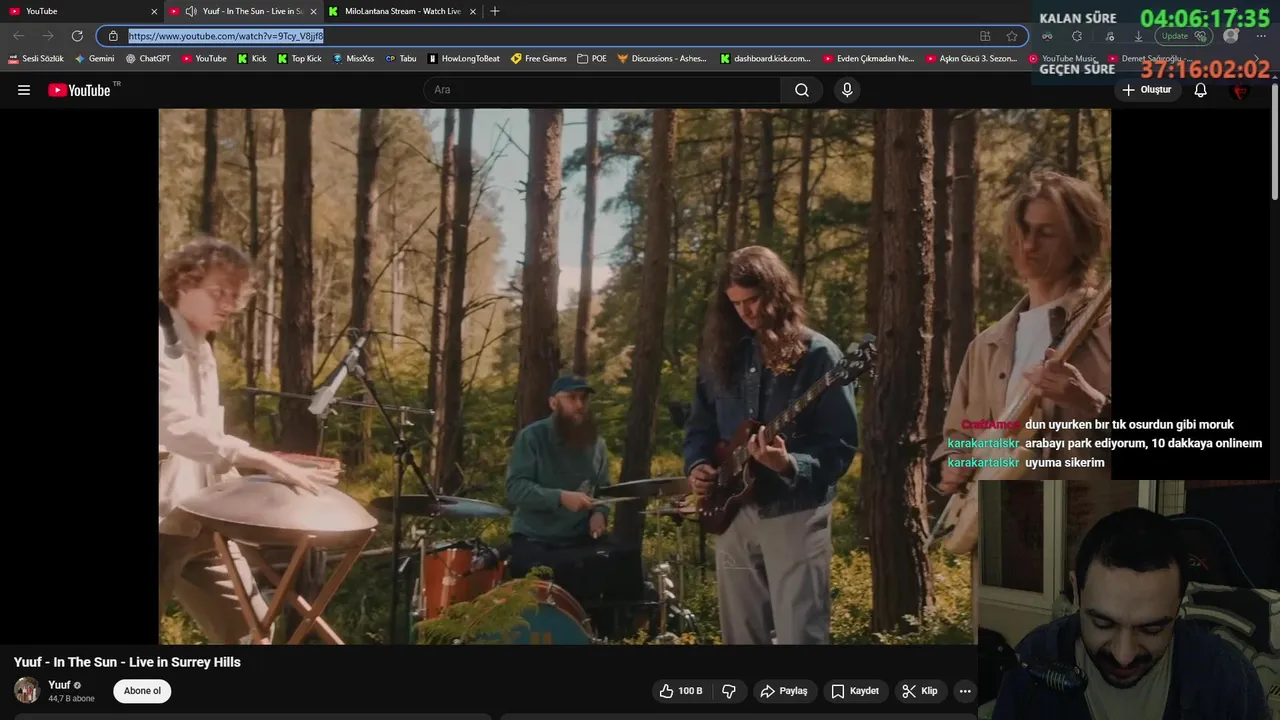1280x720 pixels.
Task: Open the Free Games bookmark
Action: [538, 59]
